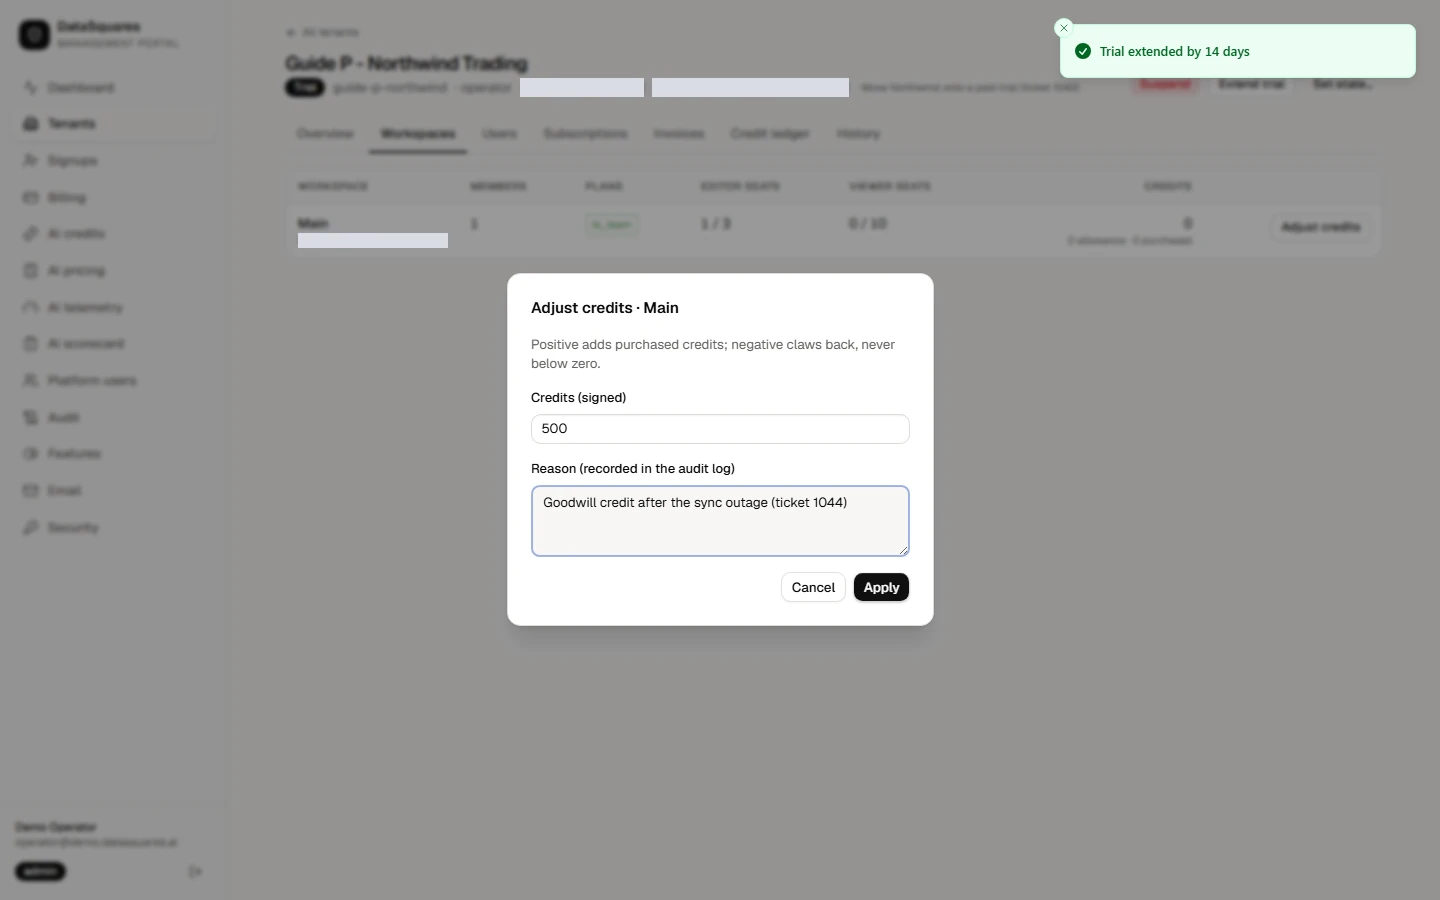Open the Set state... button

click(x=1342, y=84)
